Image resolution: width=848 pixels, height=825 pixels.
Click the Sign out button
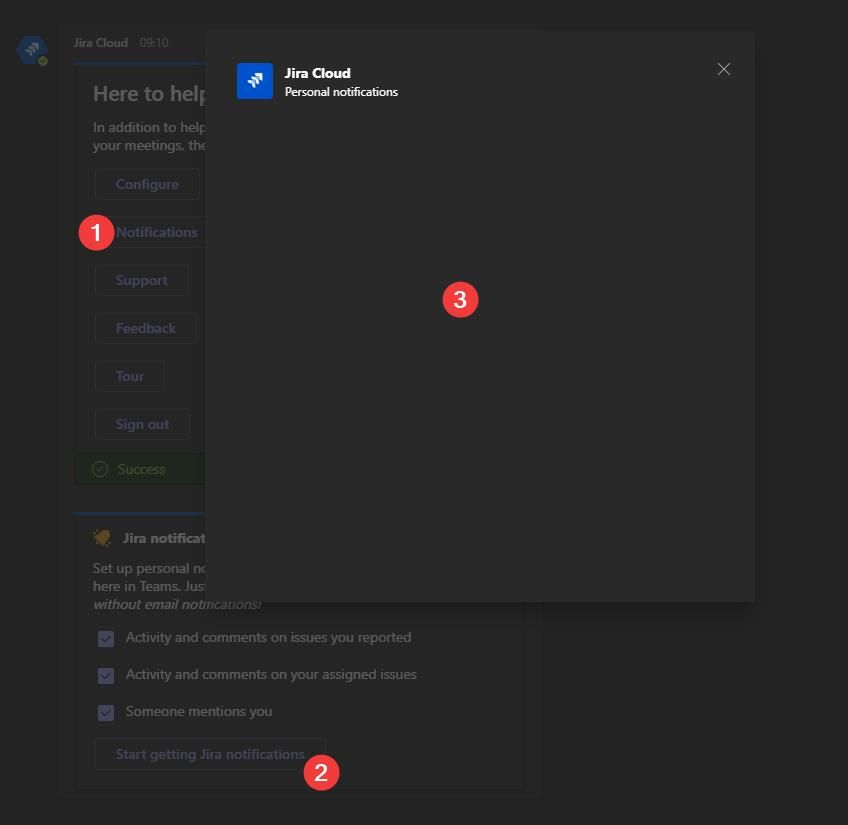pyautogui.click(x=142, y=424)
